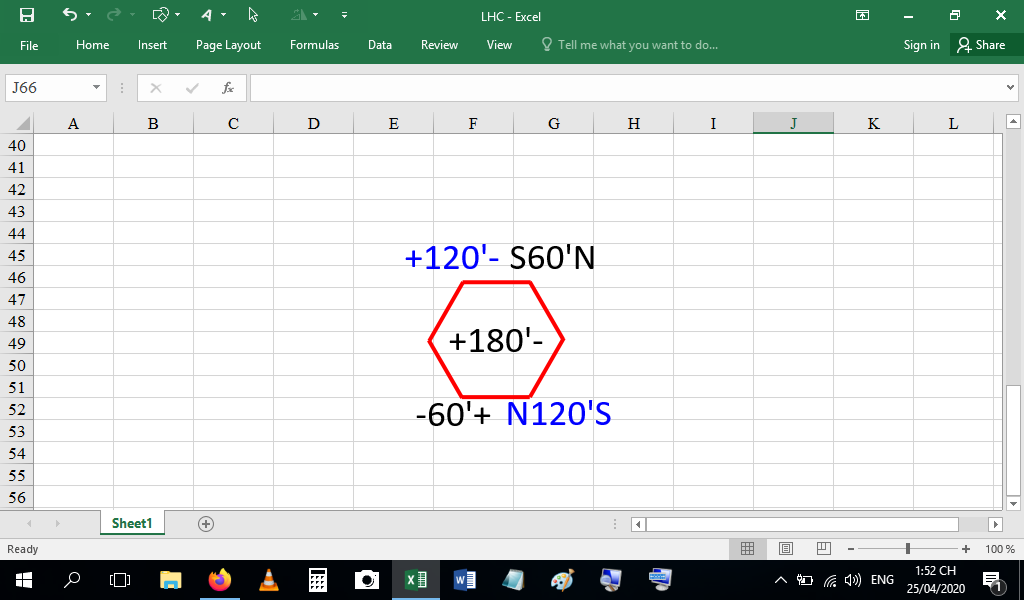
Task: Switch to Normal view in the status bar
Action: coord(747,549)
